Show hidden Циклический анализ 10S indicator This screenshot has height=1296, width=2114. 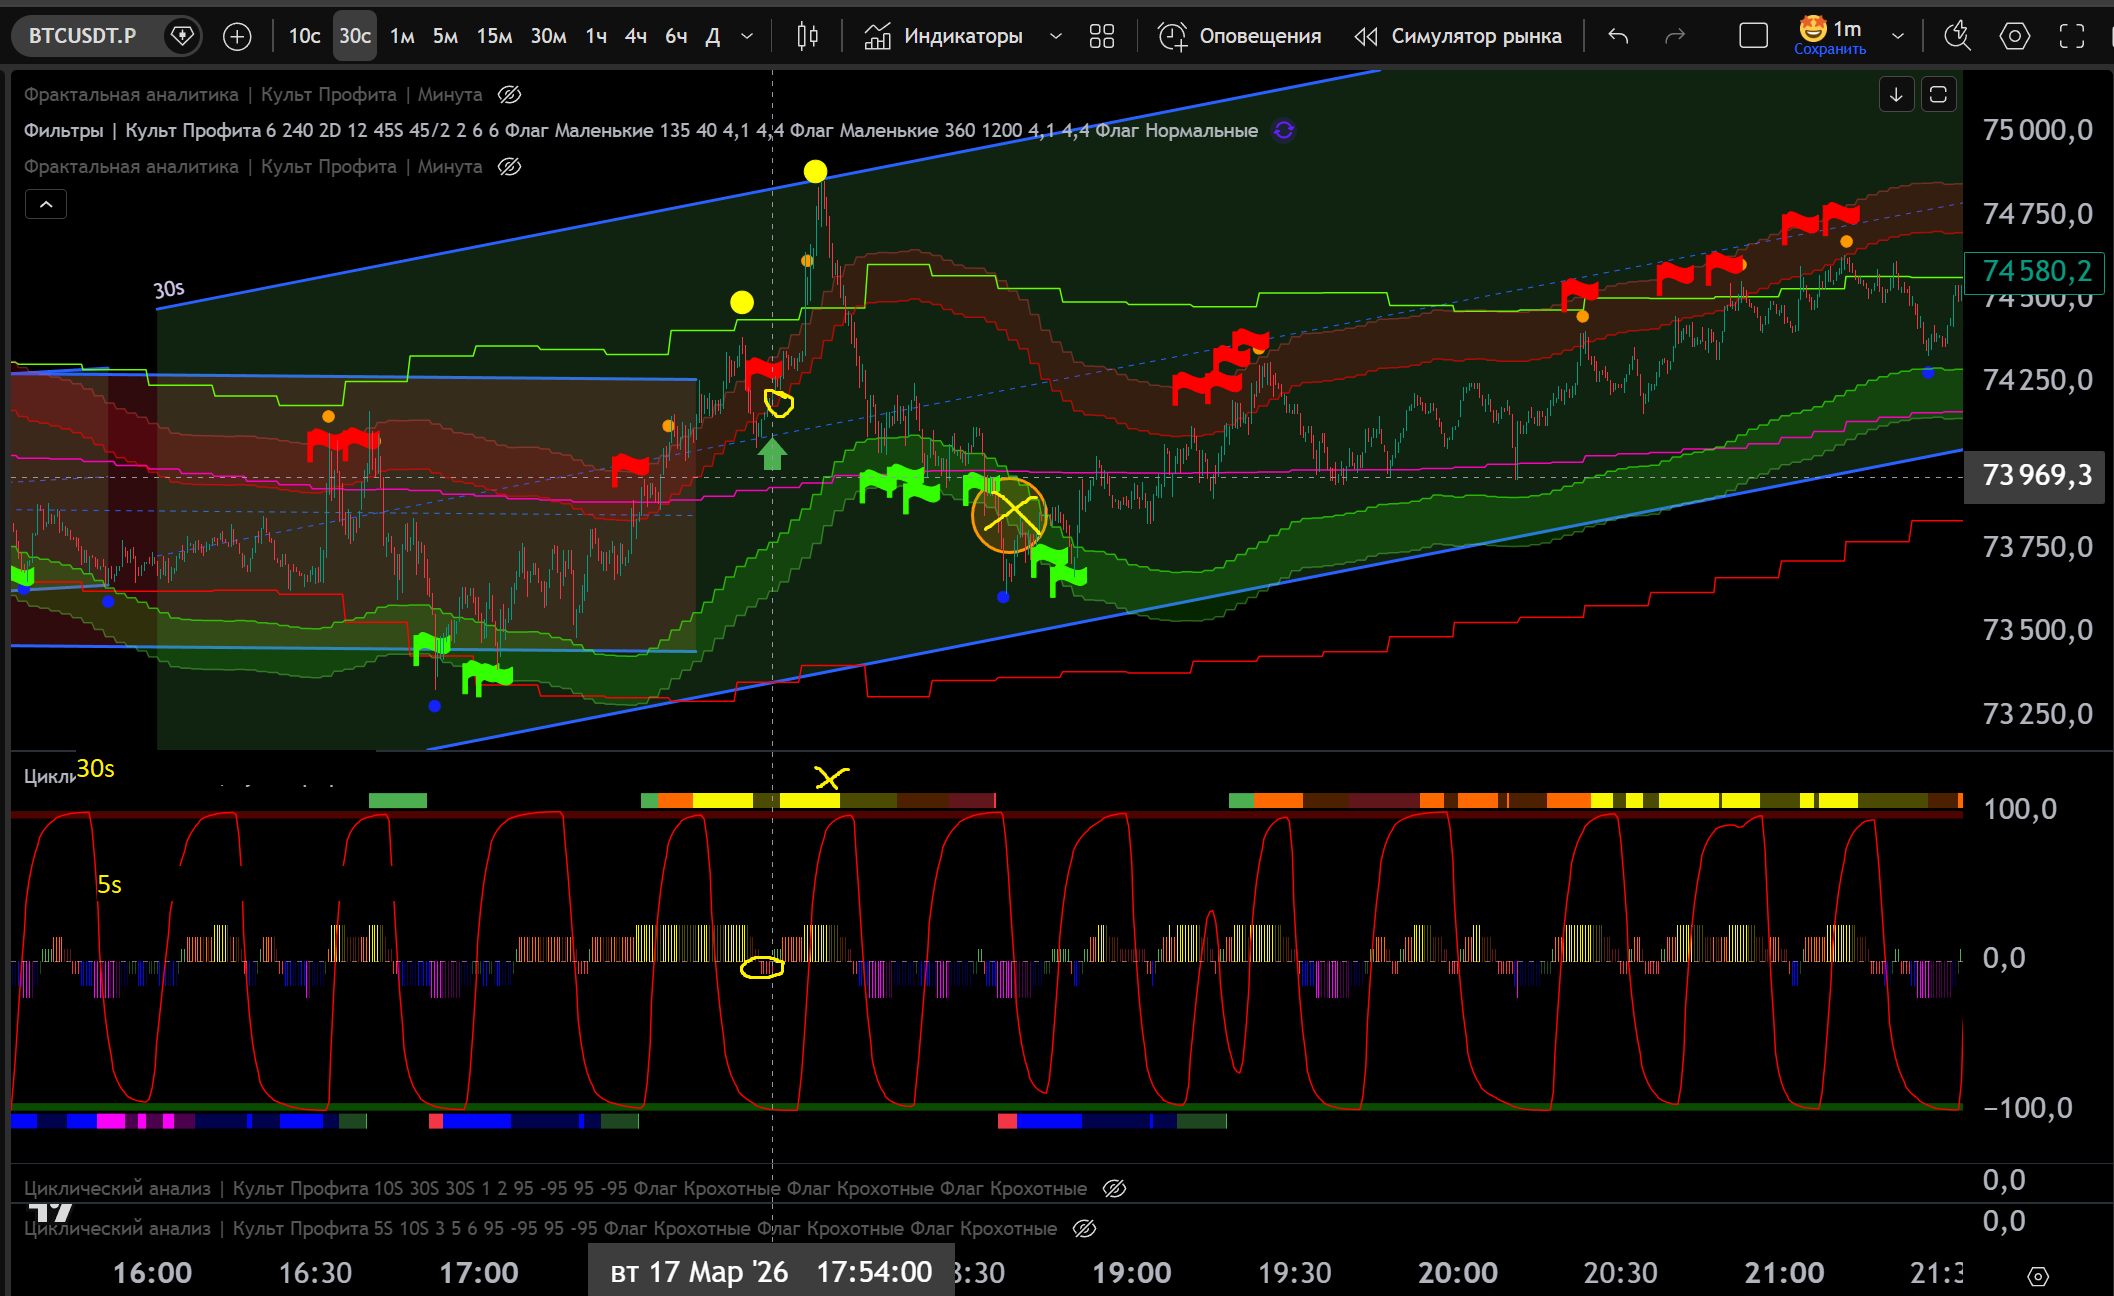[1114, 1188]
